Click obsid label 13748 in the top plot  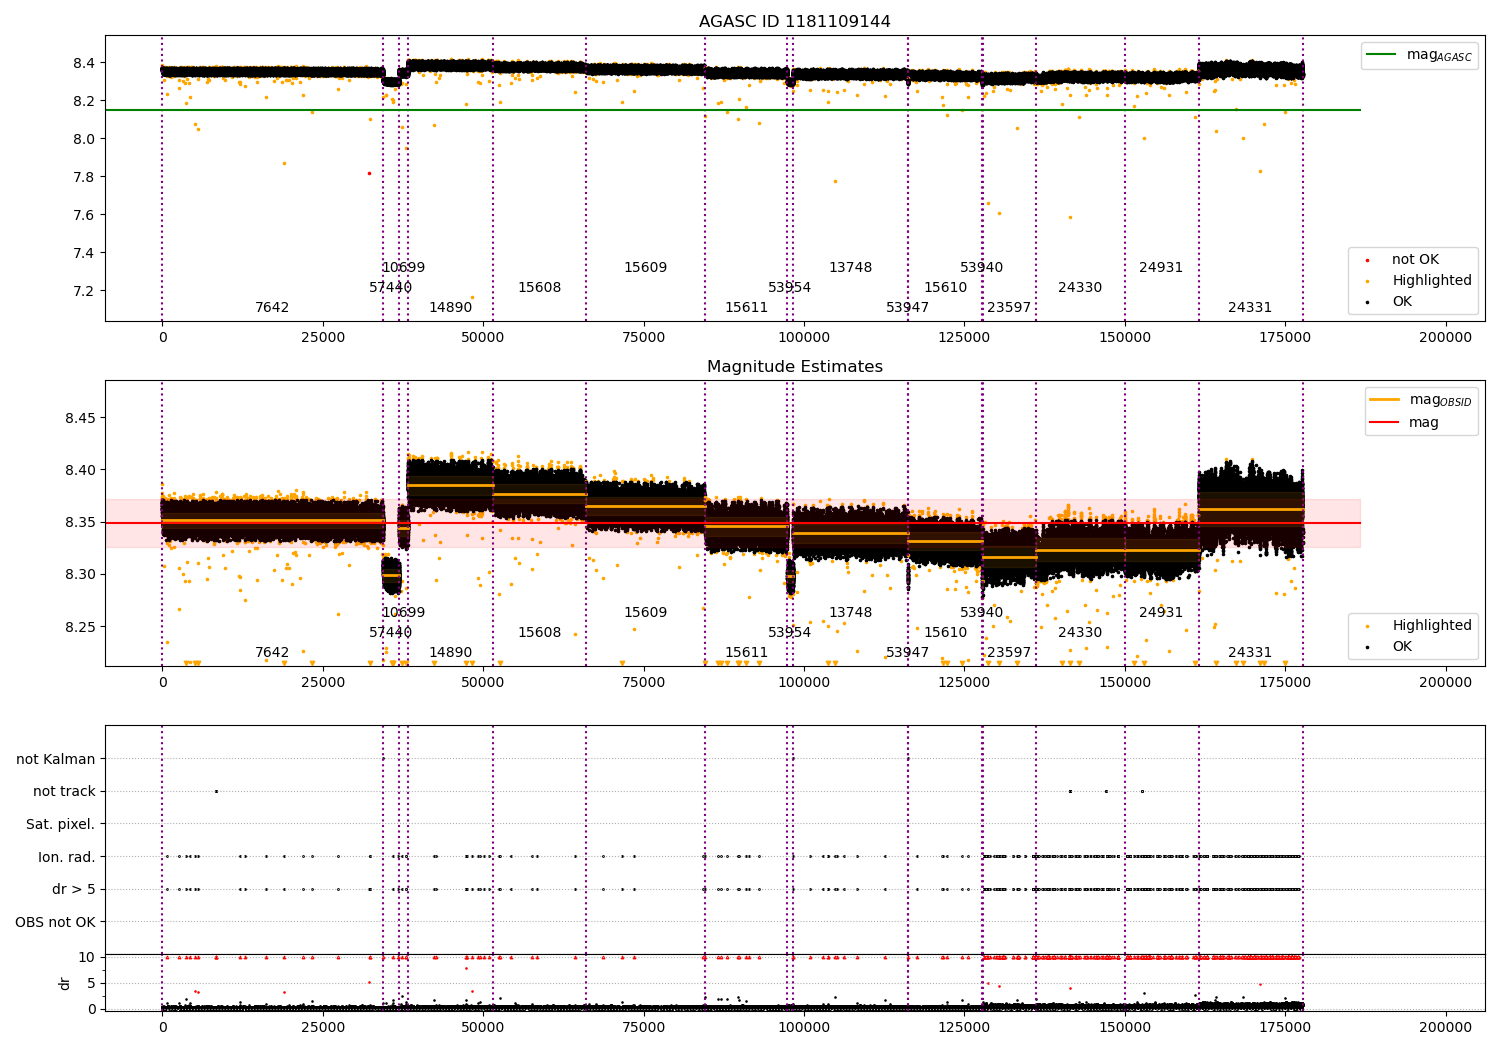coord(850,267)
